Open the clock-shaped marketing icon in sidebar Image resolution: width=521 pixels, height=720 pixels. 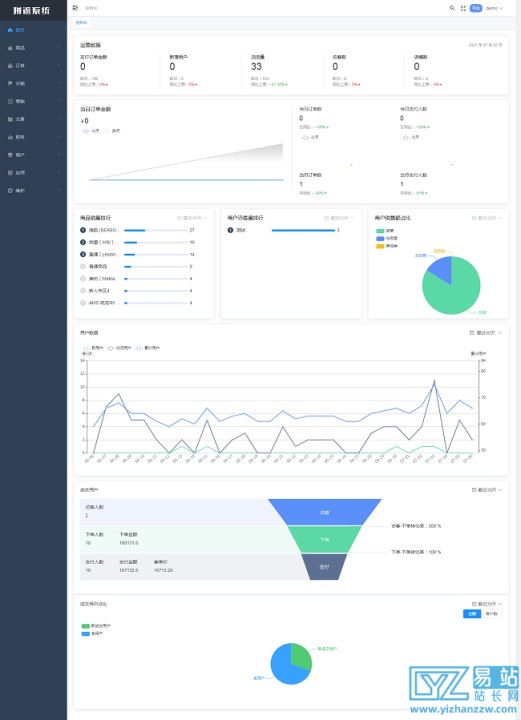pyautogui.click(x=10, y=101)
